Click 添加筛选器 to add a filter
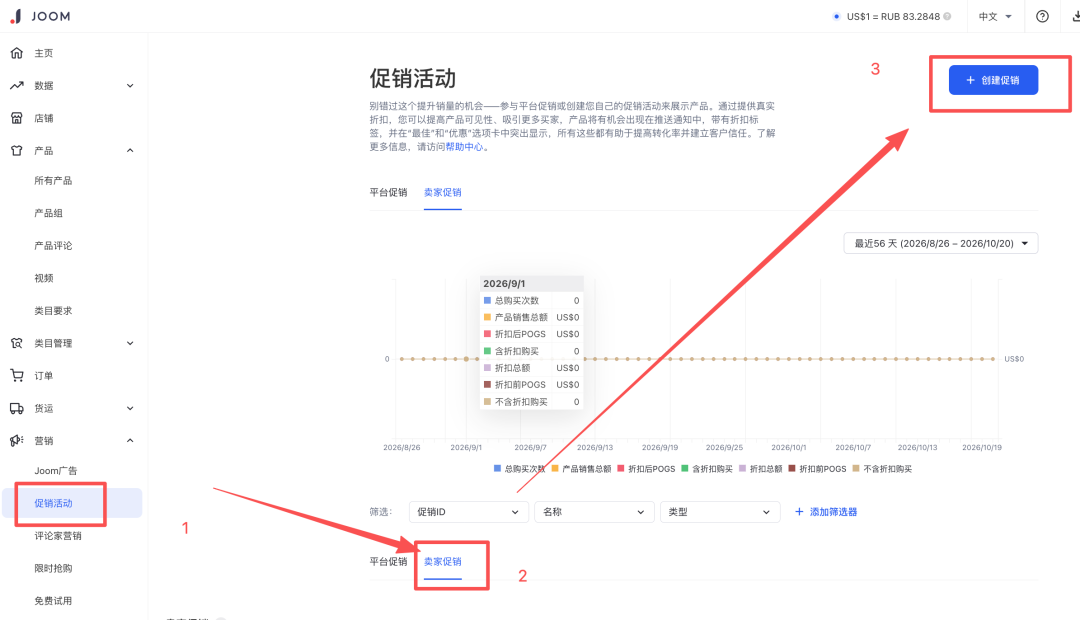 pos(826,512)
